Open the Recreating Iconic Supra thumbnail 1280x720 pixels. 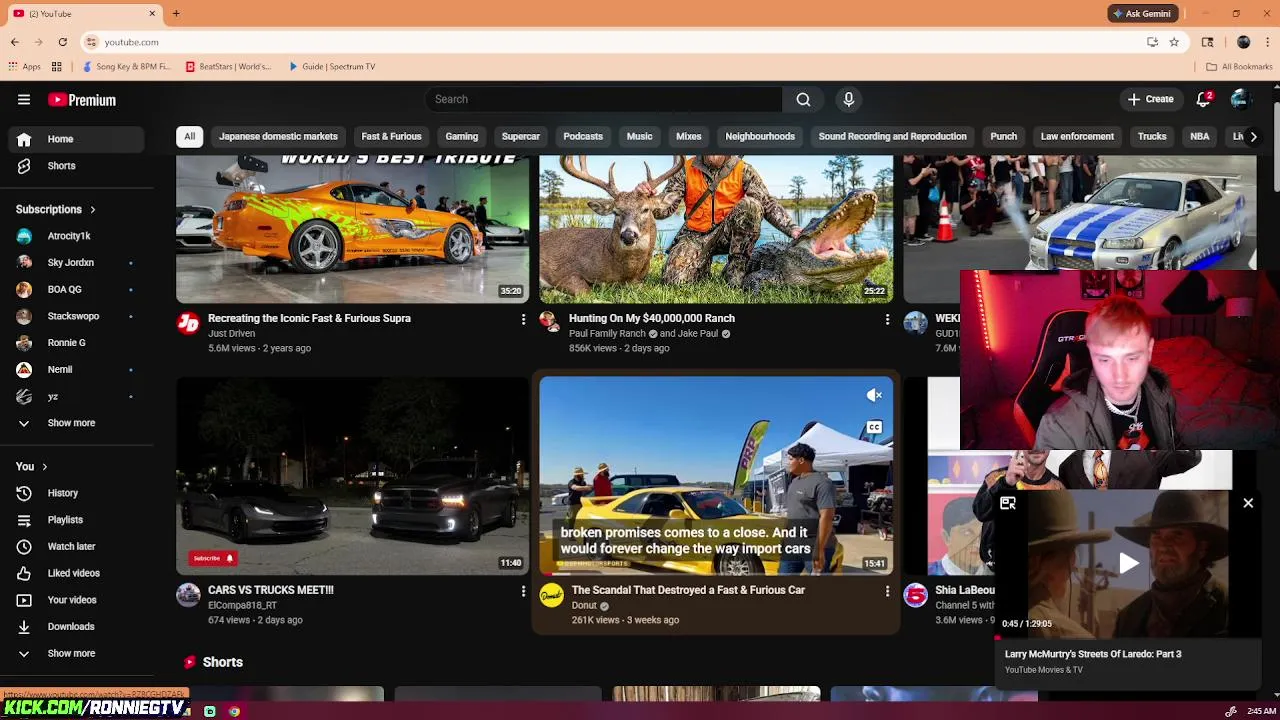[x=352, y=229]
